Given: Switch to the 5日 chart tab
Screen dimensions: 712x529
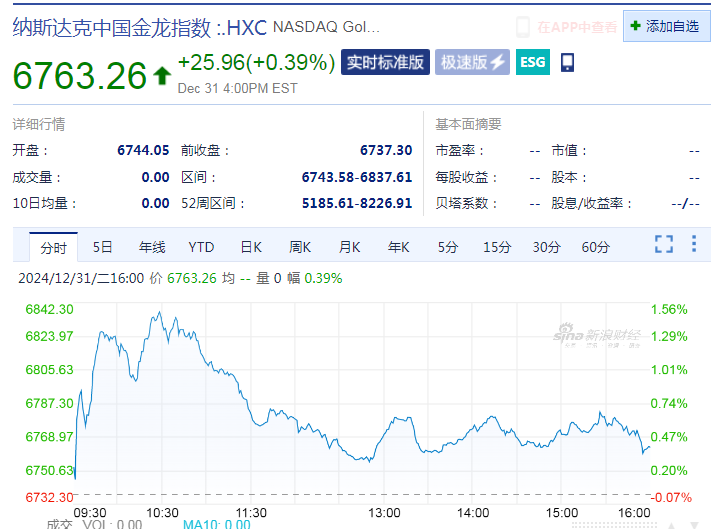Looking at the screenshot, I should pos(103,247).
